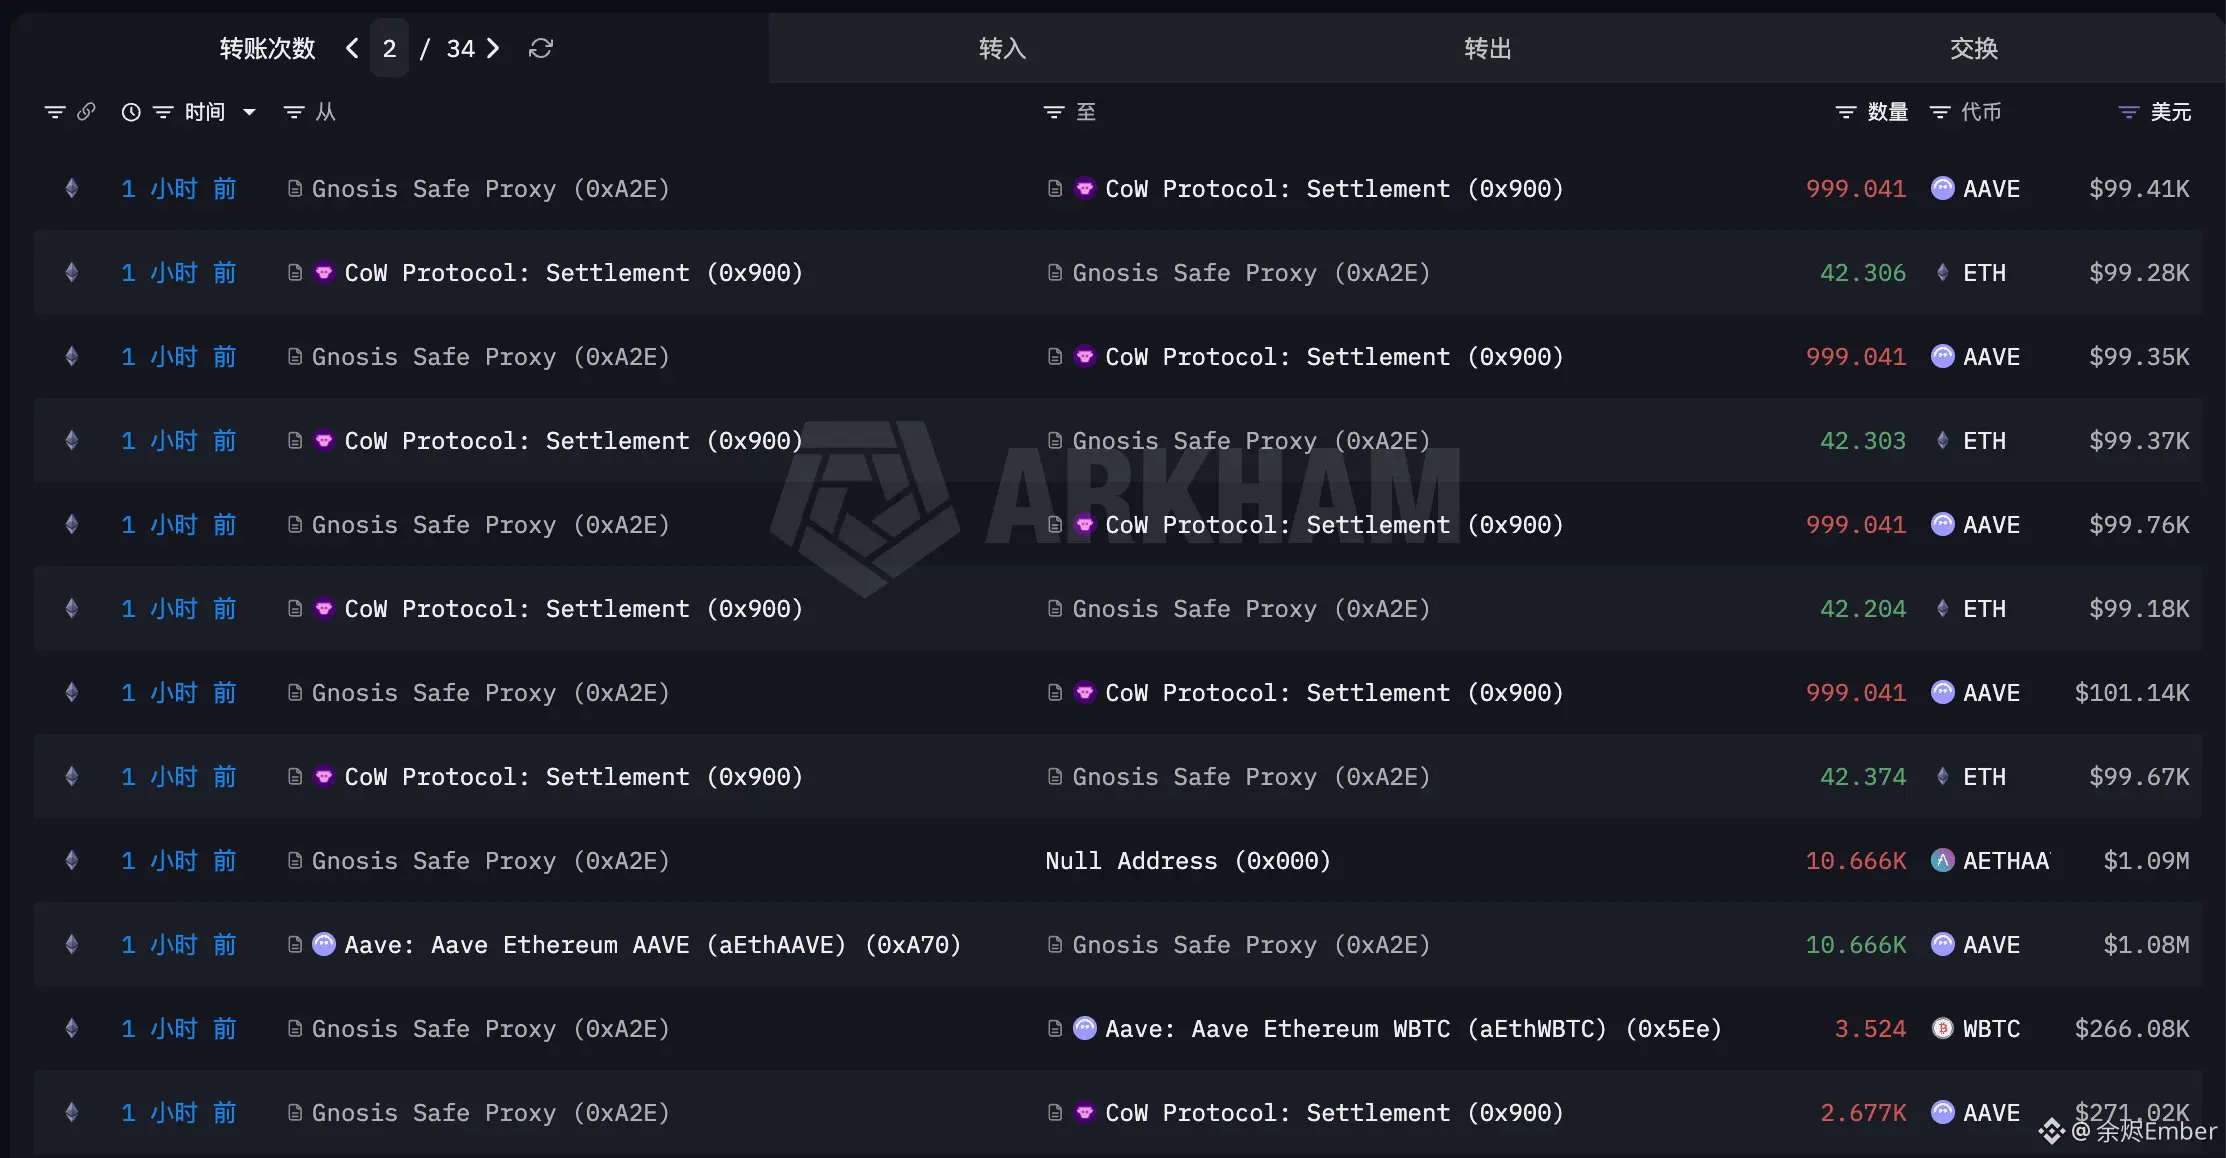
Task: Go to previous transfers page arrow
Action: point(352,48)
